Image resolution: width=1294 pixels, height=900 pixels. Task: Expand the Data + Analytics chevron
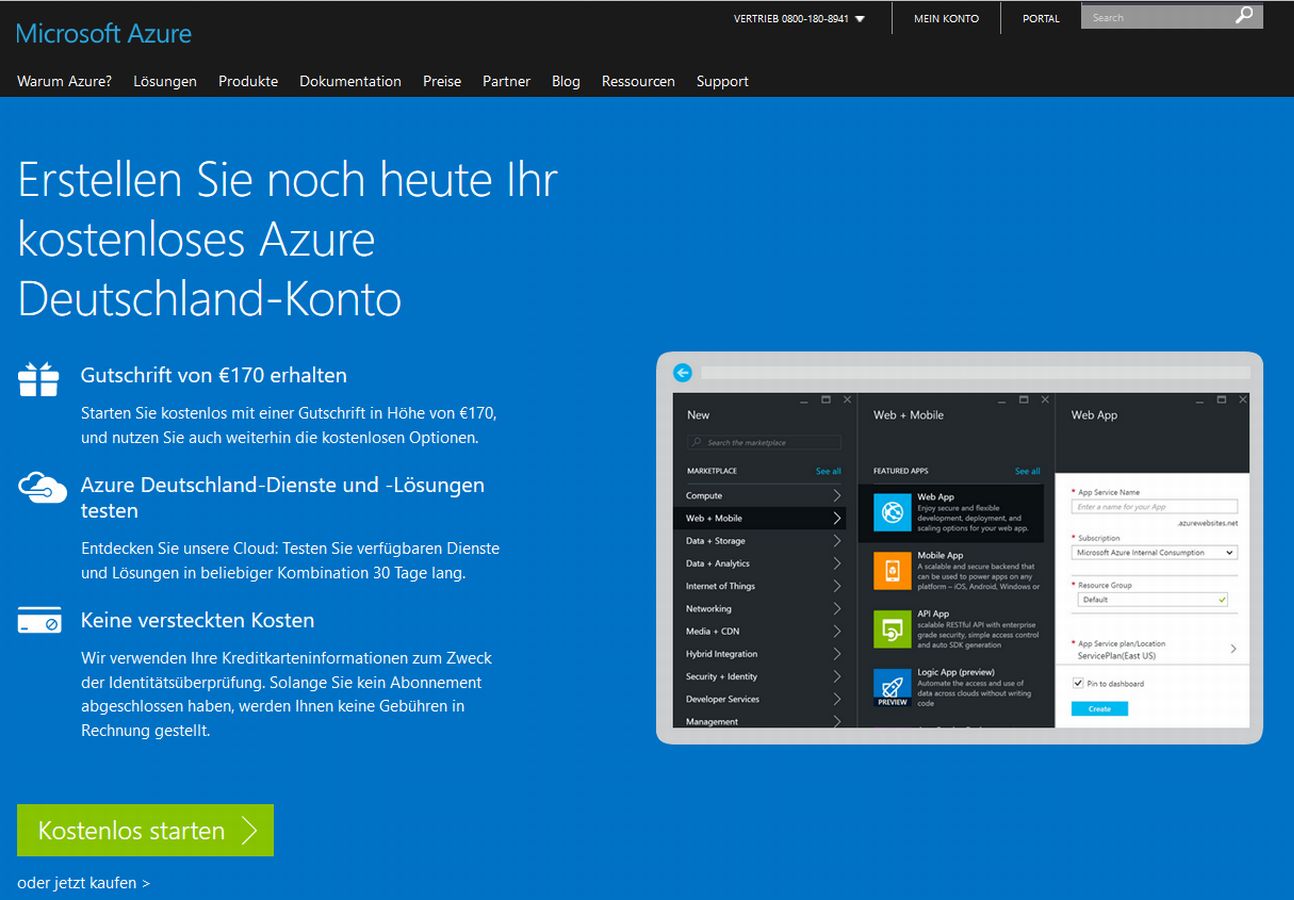tap(837, 563)
